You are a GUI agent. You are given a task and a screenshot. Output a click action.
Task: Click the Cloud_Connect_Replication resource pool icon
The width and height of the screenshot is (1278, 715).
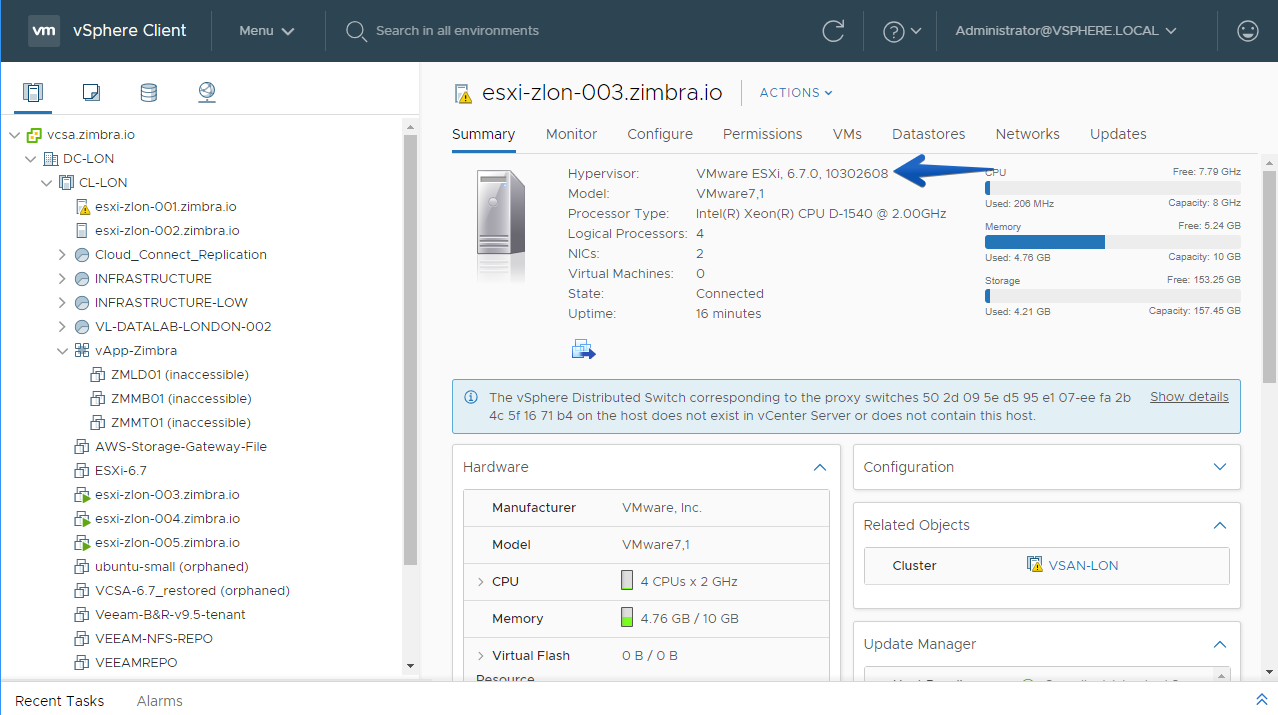point(82,255)
